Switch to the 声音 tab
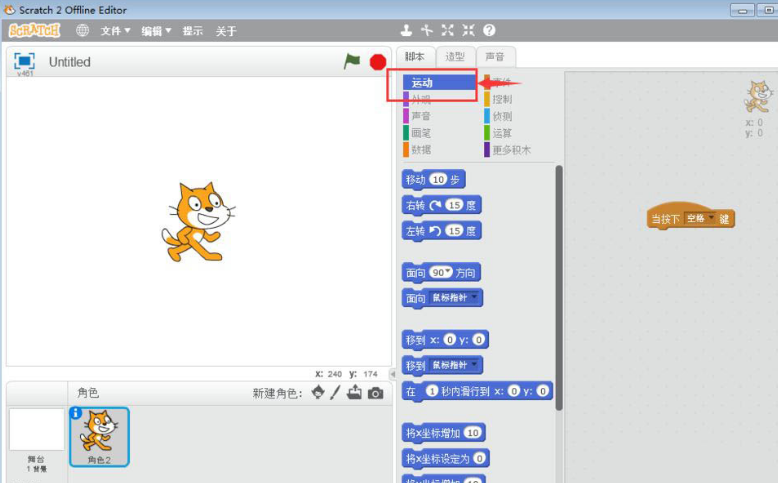The image size is (778, 483). click(495, 57)
